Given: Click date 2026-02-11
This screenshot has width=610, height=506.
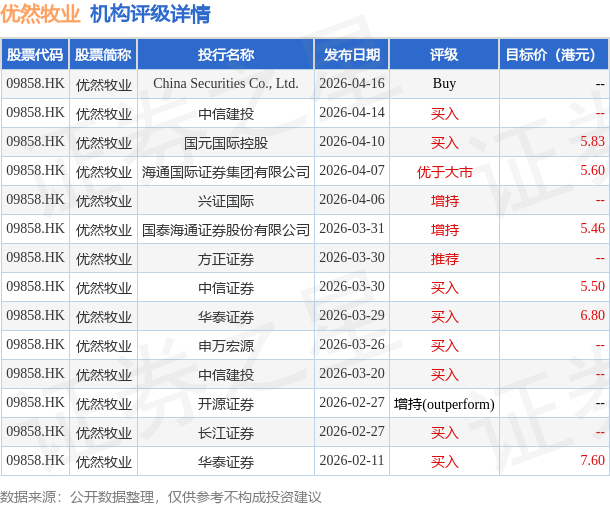Looking at the screenshot, I should (x=352, y=460).
